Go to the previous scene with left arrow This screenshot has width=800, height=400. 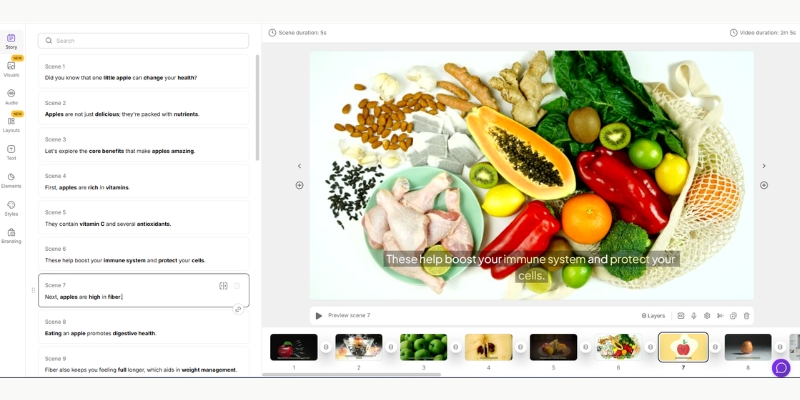click(299, 166)
